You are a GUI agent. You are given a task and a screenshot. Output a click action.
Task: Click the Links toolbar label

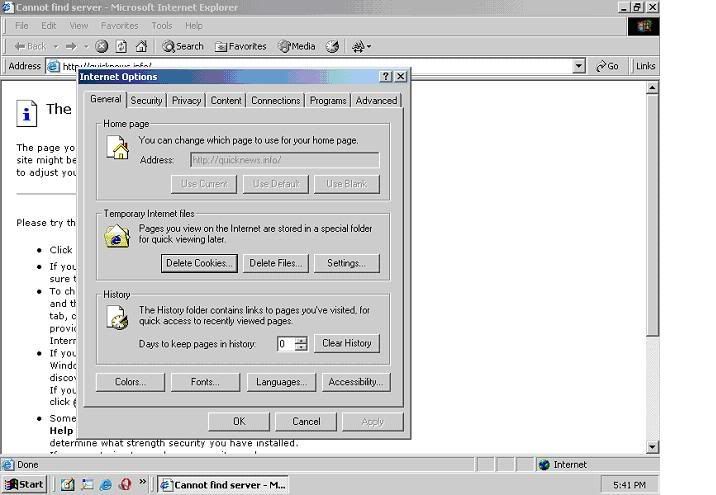[x=645, y=66]
